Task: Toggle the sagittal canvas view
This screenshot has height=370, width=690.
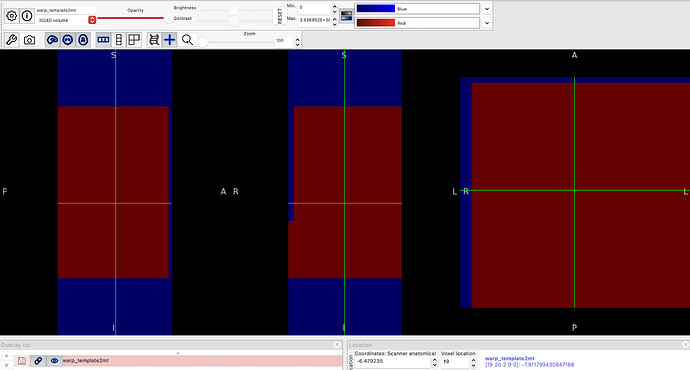Action: 52,40
